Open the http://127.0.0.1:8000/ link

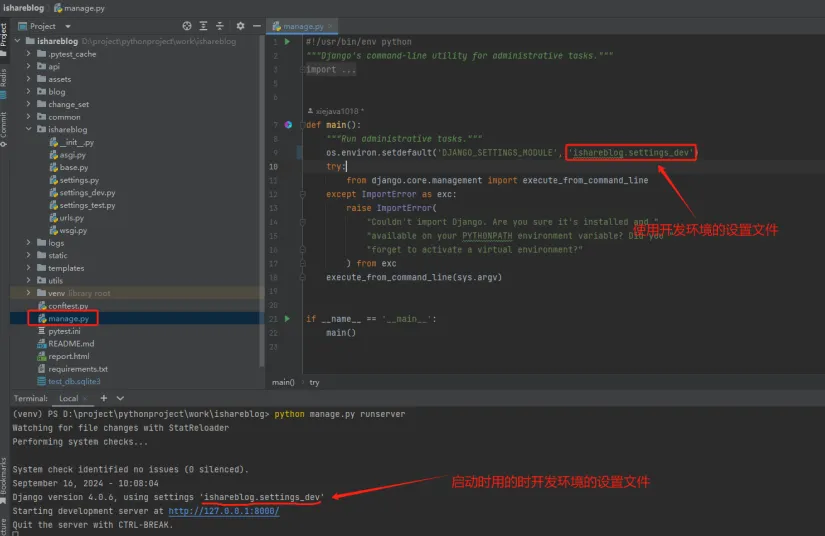(x=223, y=511)
